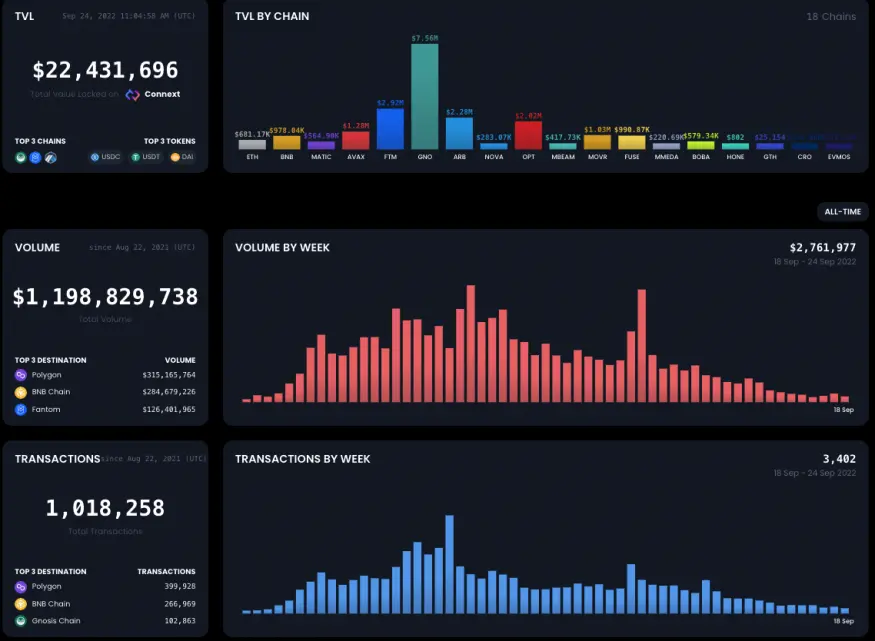Click the total transactions count 1,018,258
The image size is (875, 641).
[105, 508]
